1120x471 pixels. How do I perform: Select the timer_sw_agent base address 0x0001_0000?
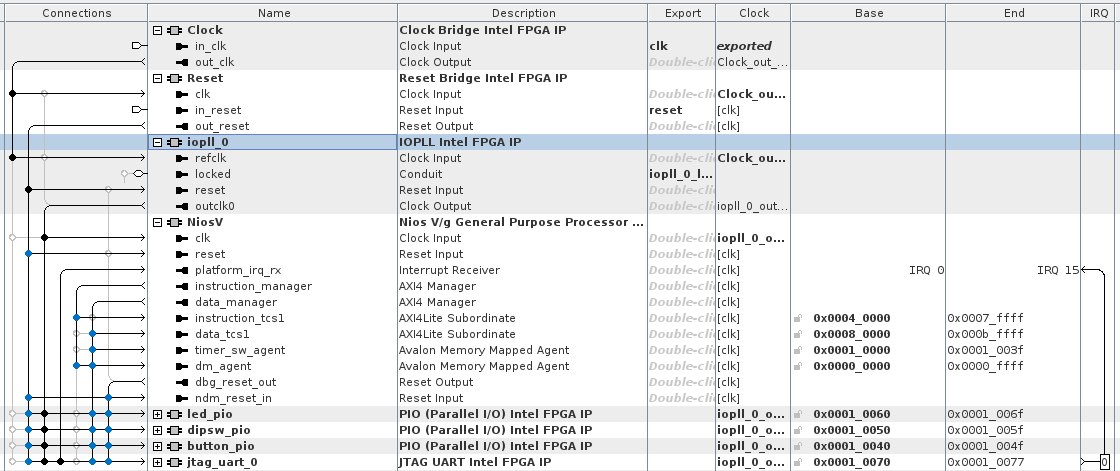(x=851, y=350)
